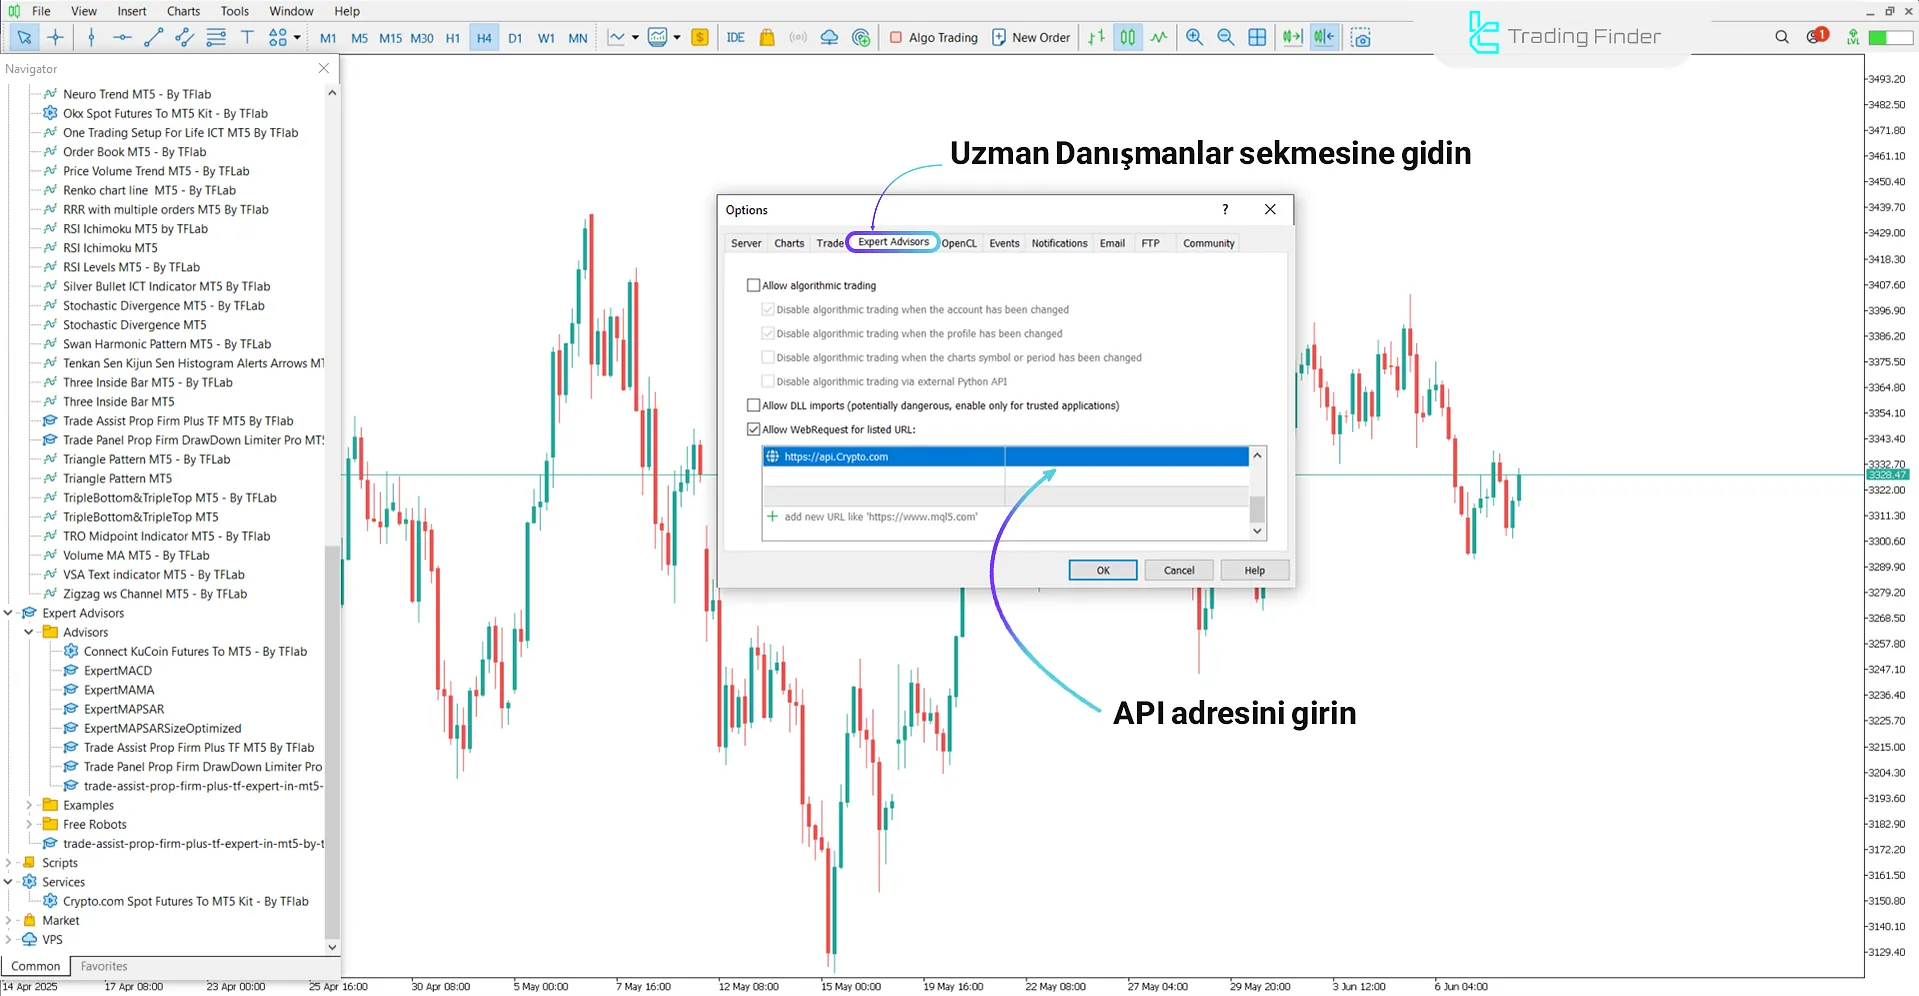1919x996 pixels.
Task: Toggle disable trading via external Python API
Action: coord(767,381)
